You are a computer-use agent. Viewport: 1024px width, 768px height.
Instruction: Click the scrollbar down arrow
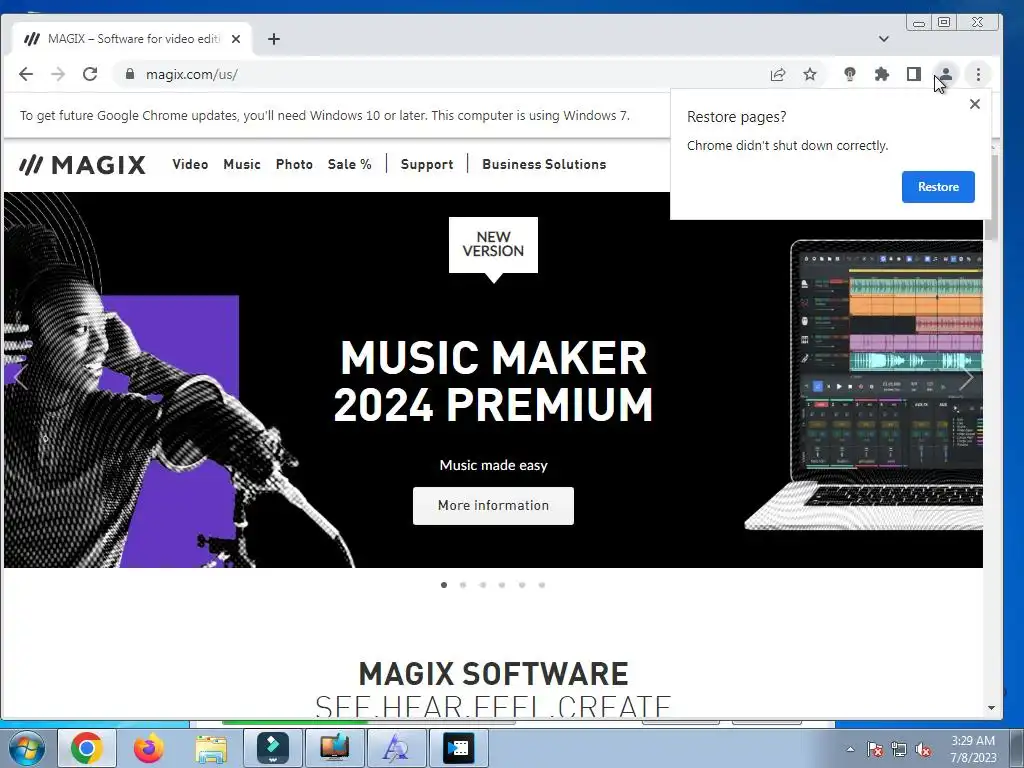click(x=991, y=708)
